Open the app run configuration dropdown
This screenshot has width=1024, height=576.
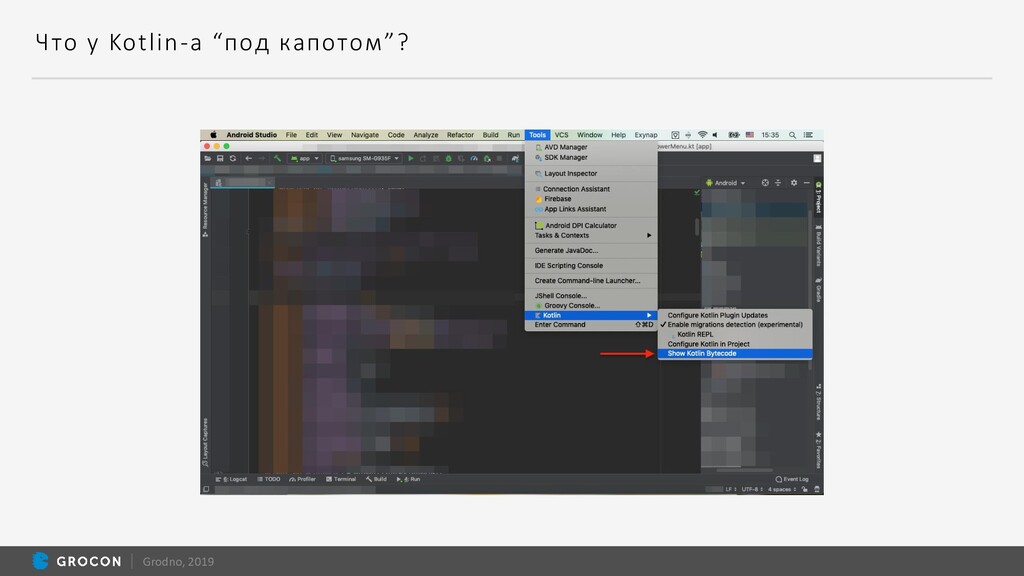304,159
